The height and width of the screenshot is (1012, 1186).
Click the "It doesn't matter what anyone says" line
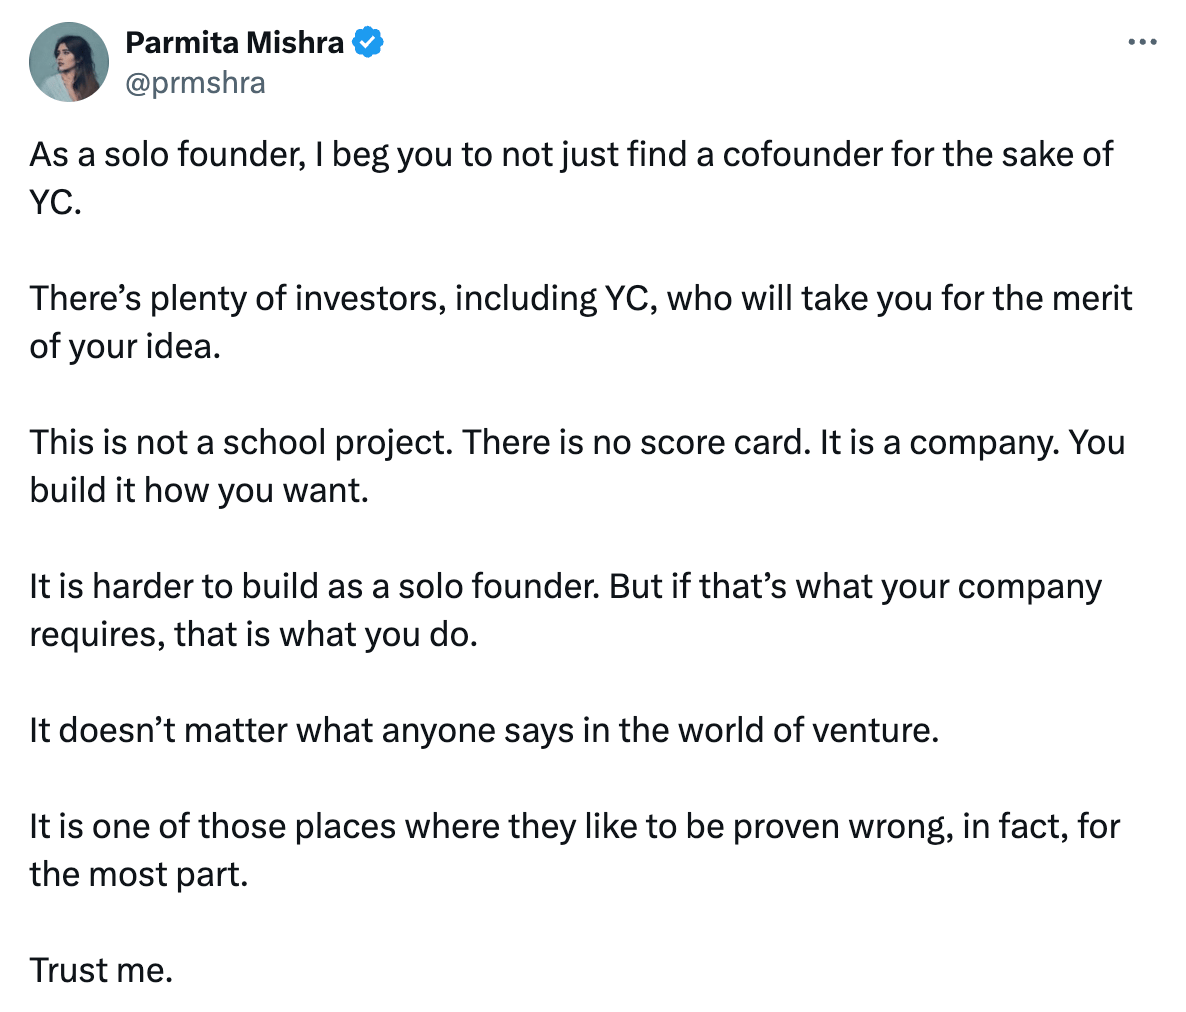pyautogui.click(x=484, y=730)
